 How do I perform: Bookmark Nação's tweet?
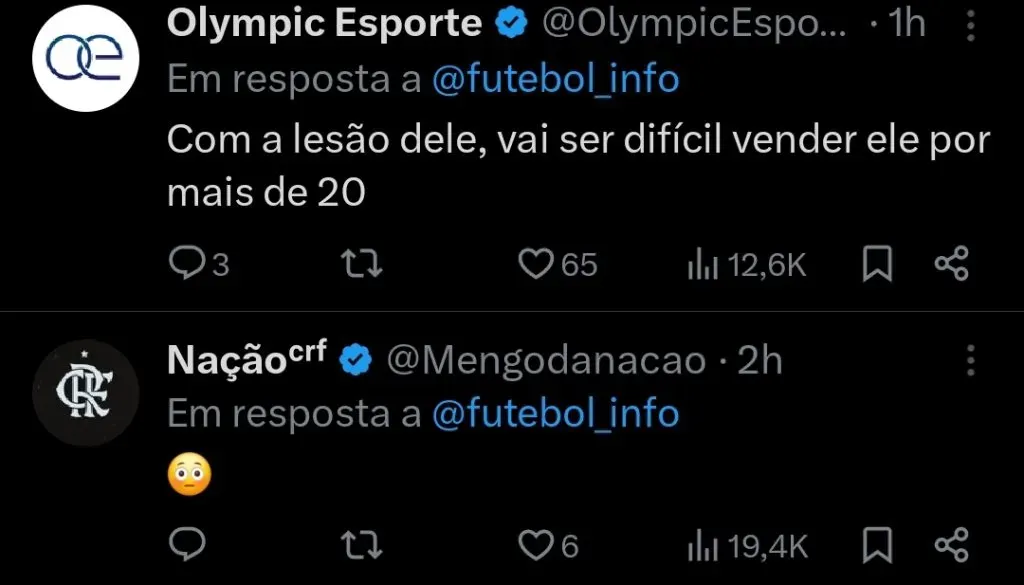[878, 546]
